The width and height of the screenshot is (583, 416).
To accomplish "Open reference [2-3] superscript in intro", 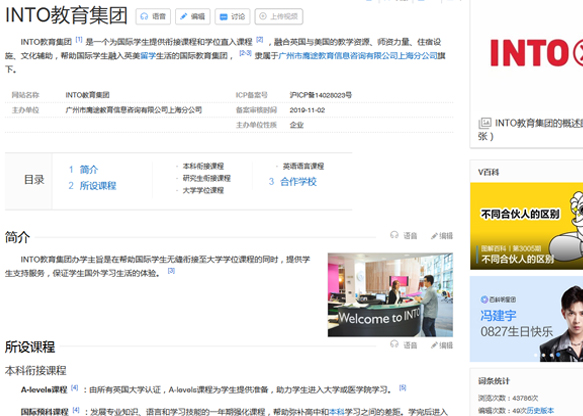I will point(245,53).
